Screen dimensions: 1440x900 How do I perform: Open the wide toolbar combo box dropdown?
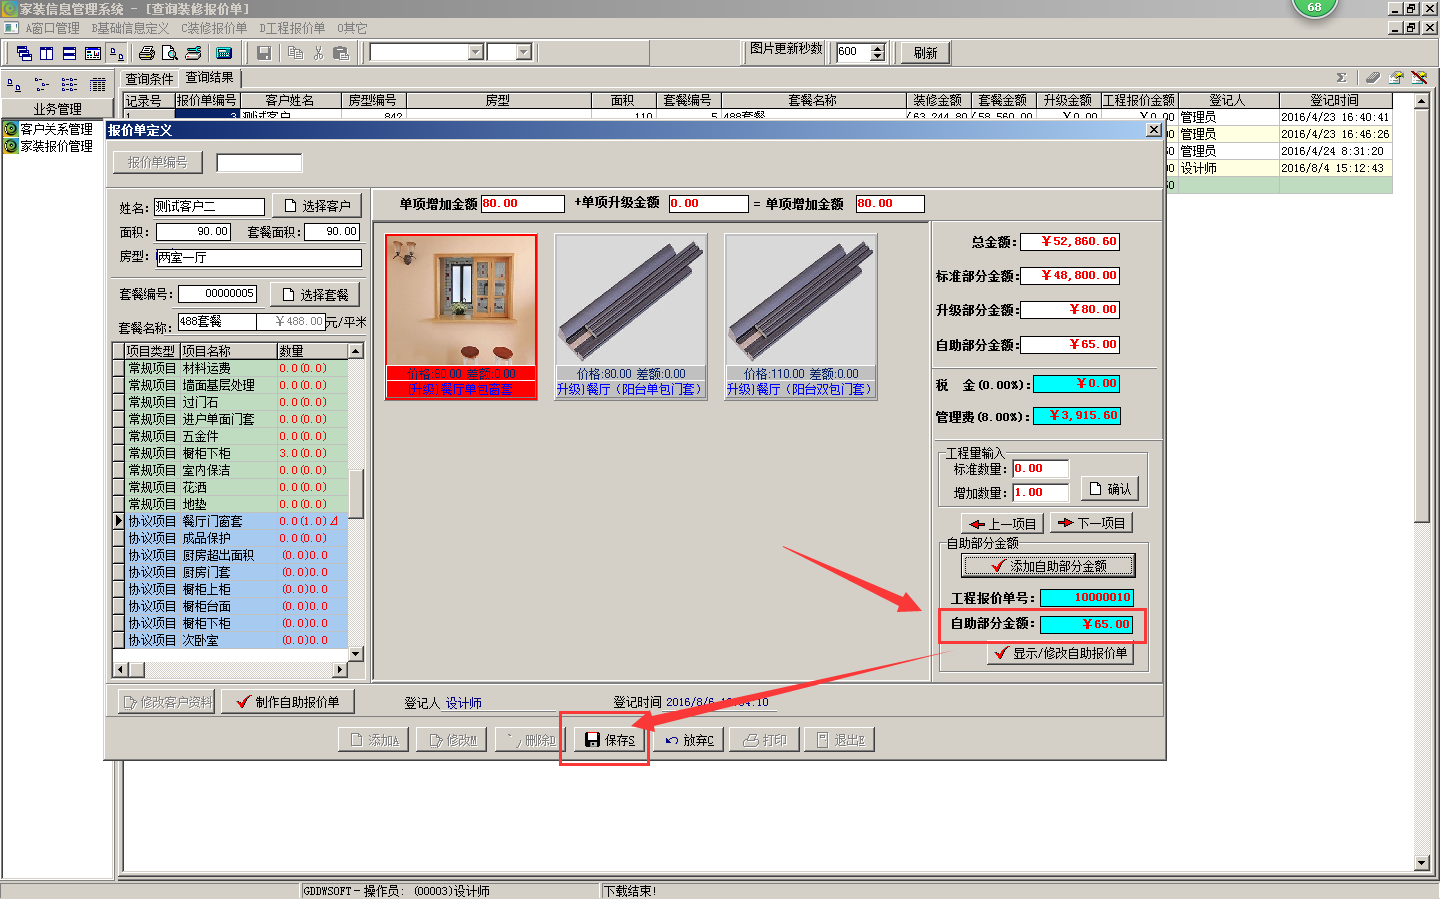pyautogui.click(x=476, y=52)
